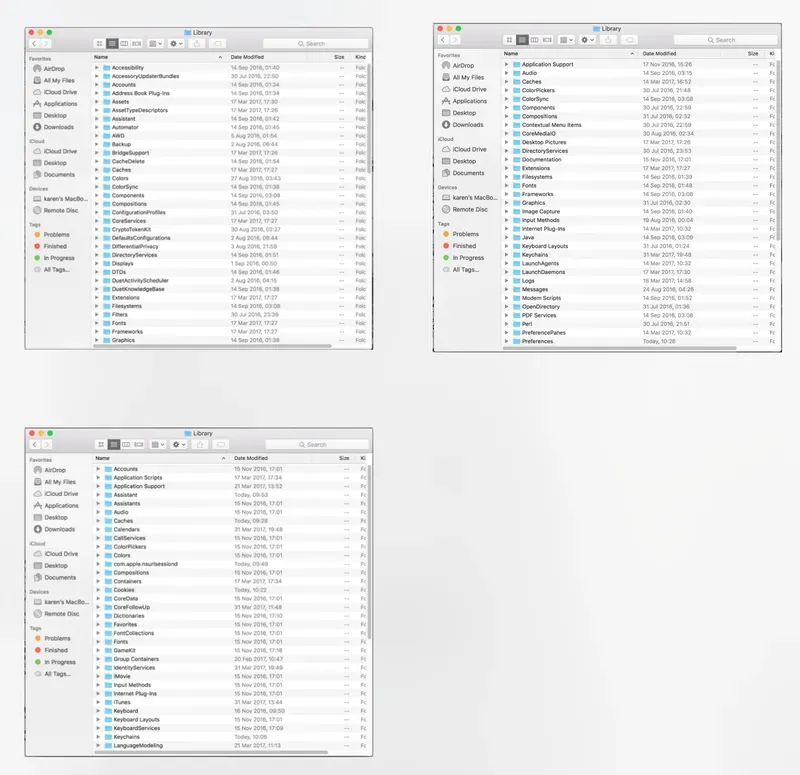Screen dimensions: 800x775
Task: Switch top-left window to icon view
Action: click(x=100, y=44)
